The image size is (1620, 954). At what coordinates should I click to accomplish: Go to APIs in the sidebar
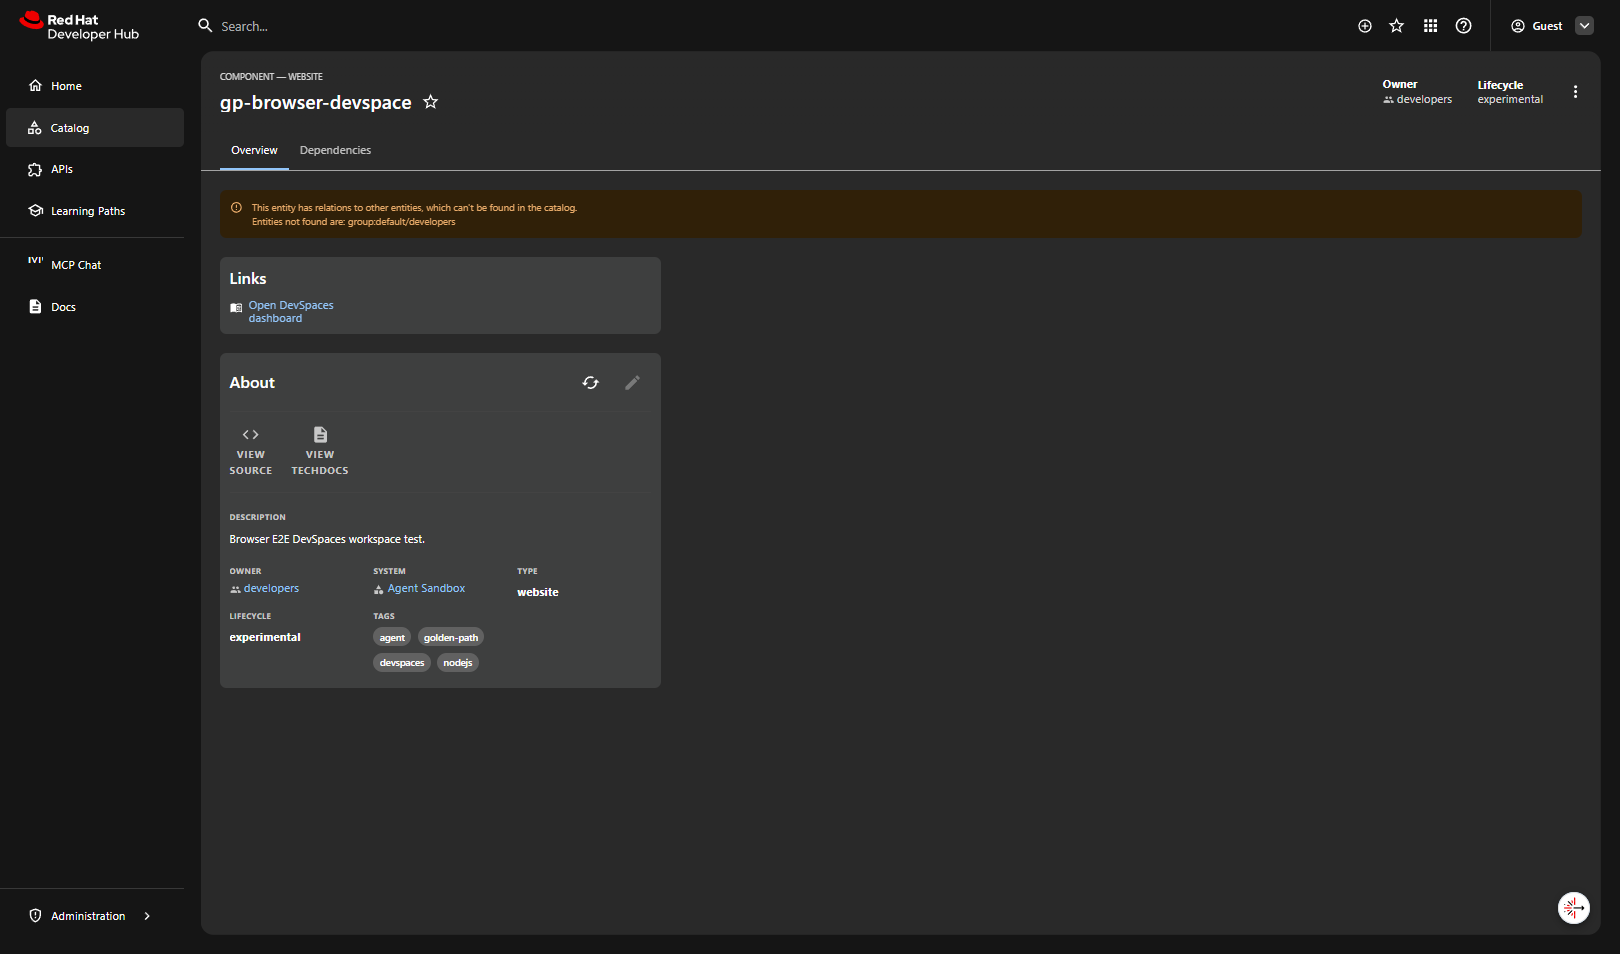(95, 170)
